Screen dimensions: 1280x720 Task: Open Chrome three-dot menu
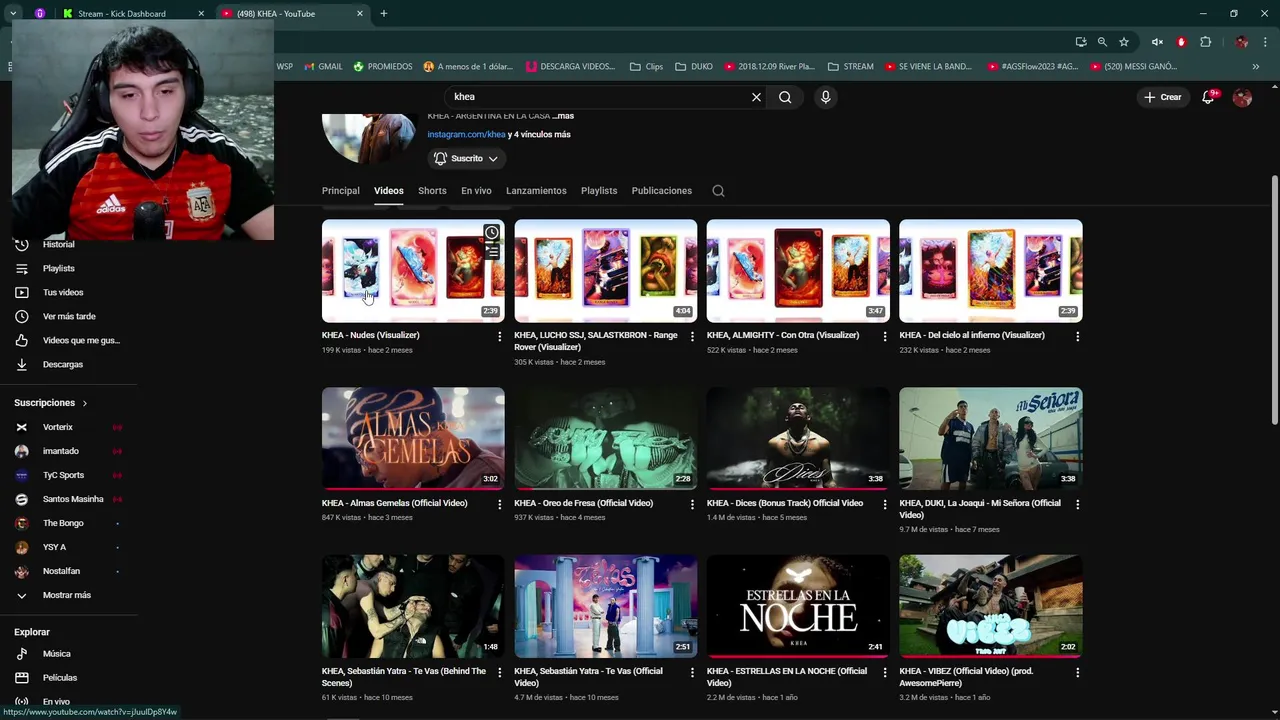tap(1265, 42)
